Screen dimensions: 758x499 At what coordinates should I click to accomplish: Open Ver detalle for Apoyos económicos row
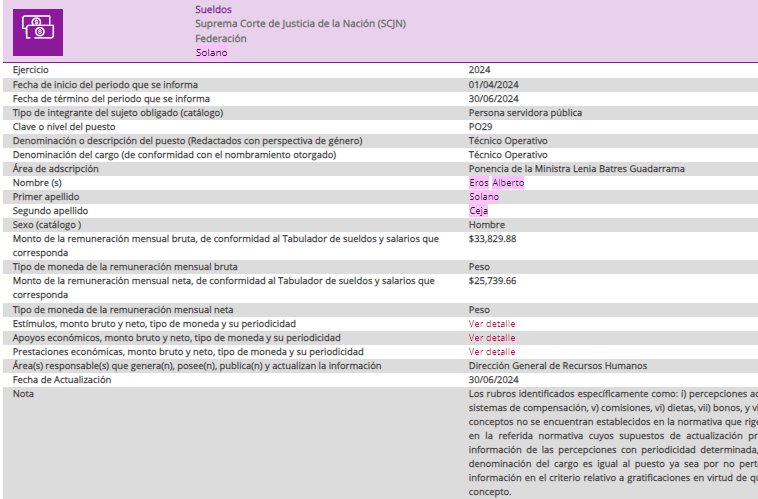coord(492,338)
